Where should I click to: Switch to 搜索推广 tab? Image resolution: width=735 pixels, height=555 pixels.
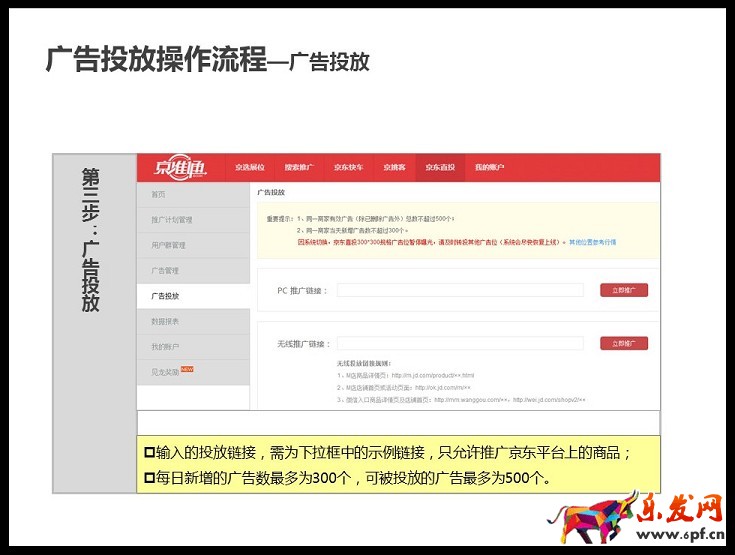299,168
